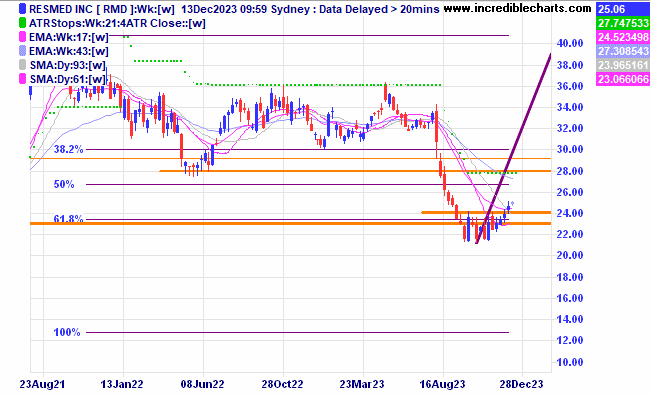Click the orange support line at 28.00
This screenshot has width=651, height=395.
coord(355,171)
